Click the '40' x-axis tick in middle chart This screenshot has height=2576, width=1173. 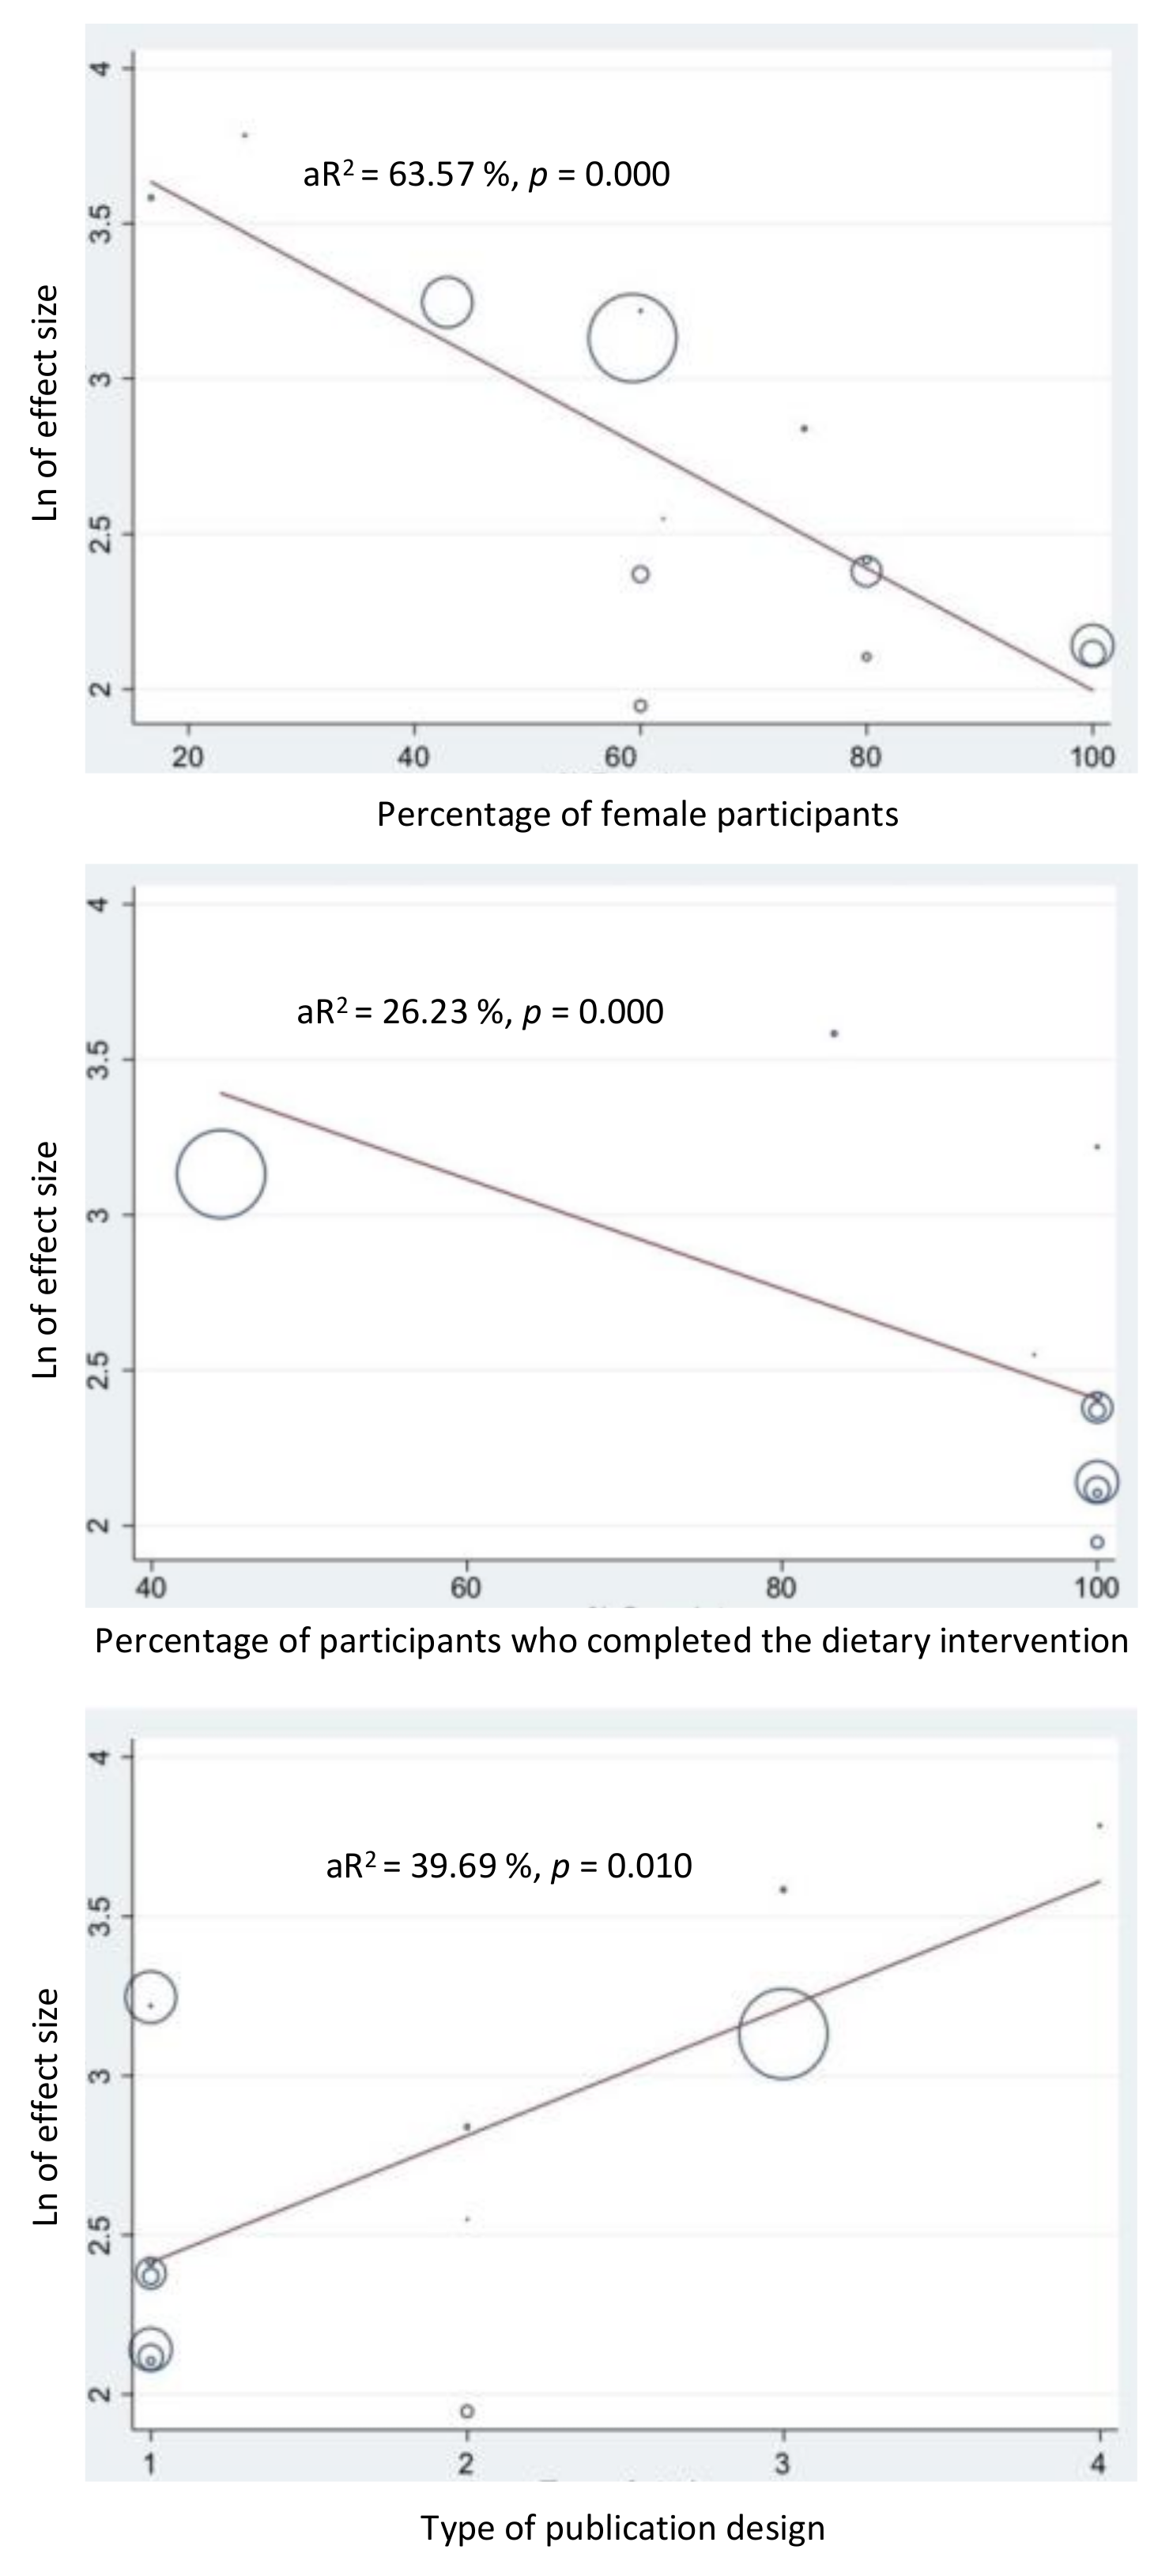(x=151, y=1589)
